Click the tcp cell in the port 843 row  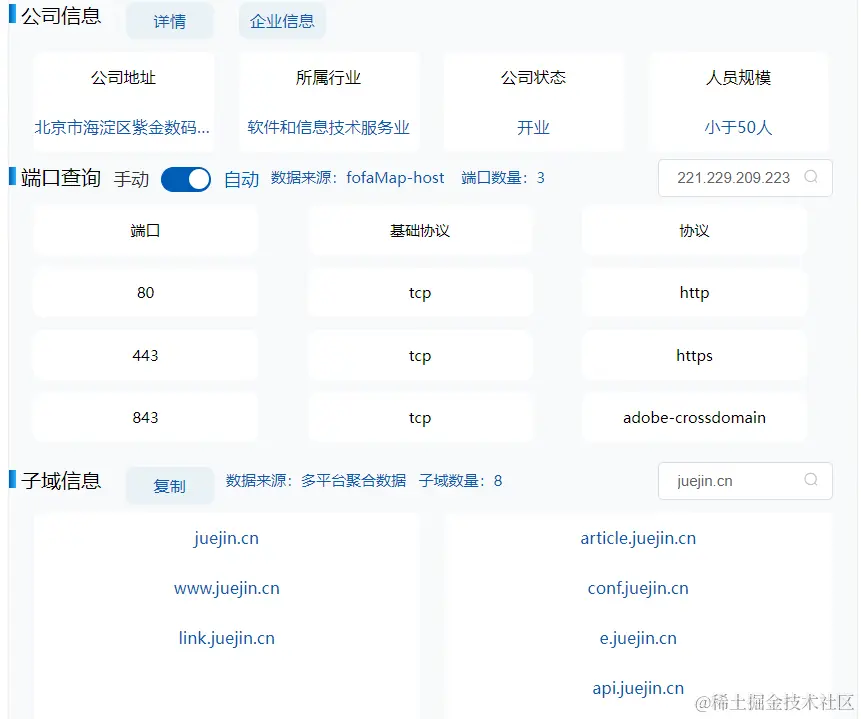420,417
